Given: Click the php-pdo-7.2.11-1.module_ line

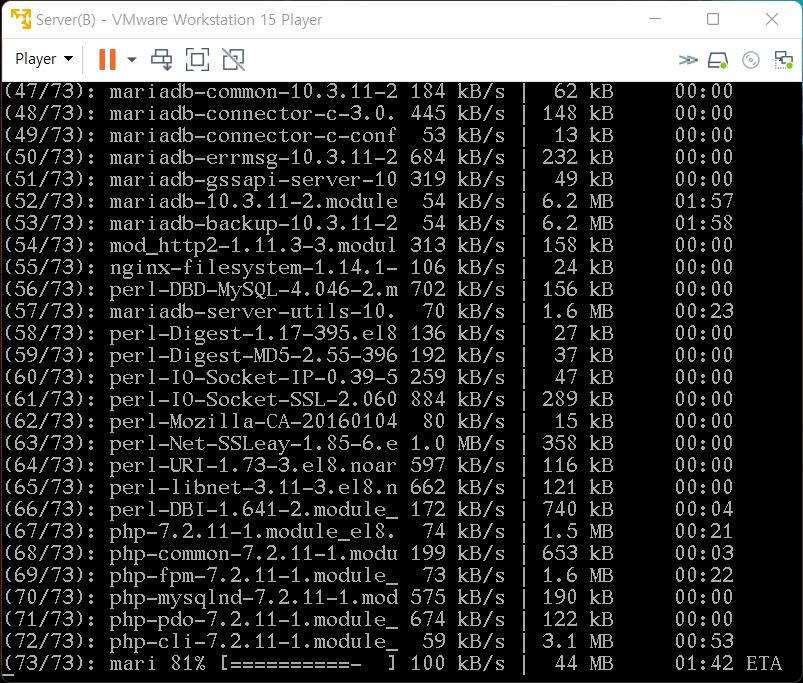Looking at the screenshot, I should (x=369, y=620).
